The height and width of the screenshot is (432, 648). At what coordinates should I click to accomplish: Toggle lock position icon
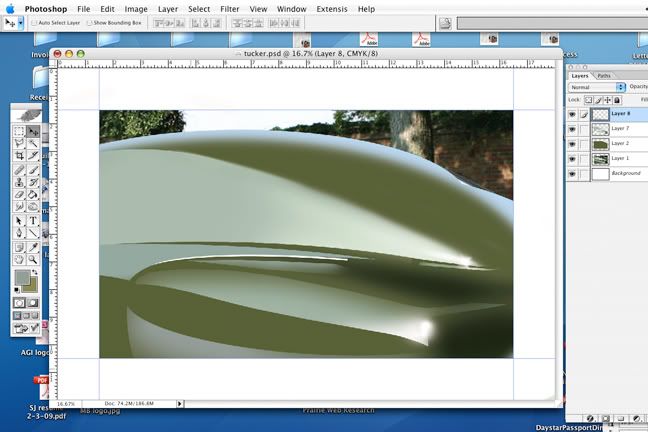coord(608,100)
